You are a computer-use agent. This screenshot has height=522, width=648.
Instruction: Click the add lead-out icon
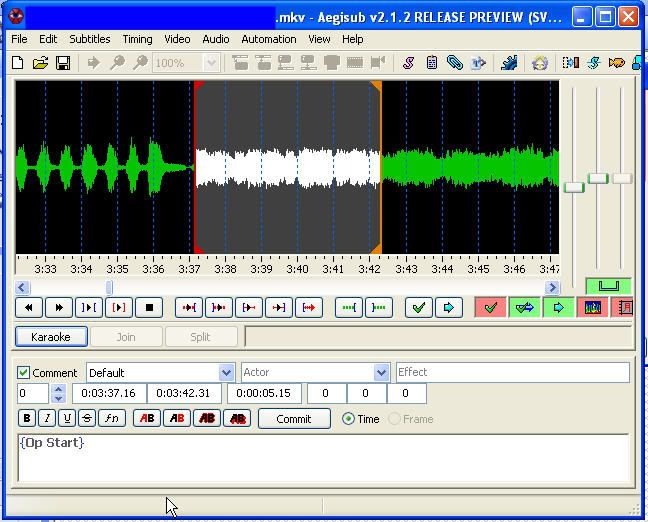tap(379, 307)
